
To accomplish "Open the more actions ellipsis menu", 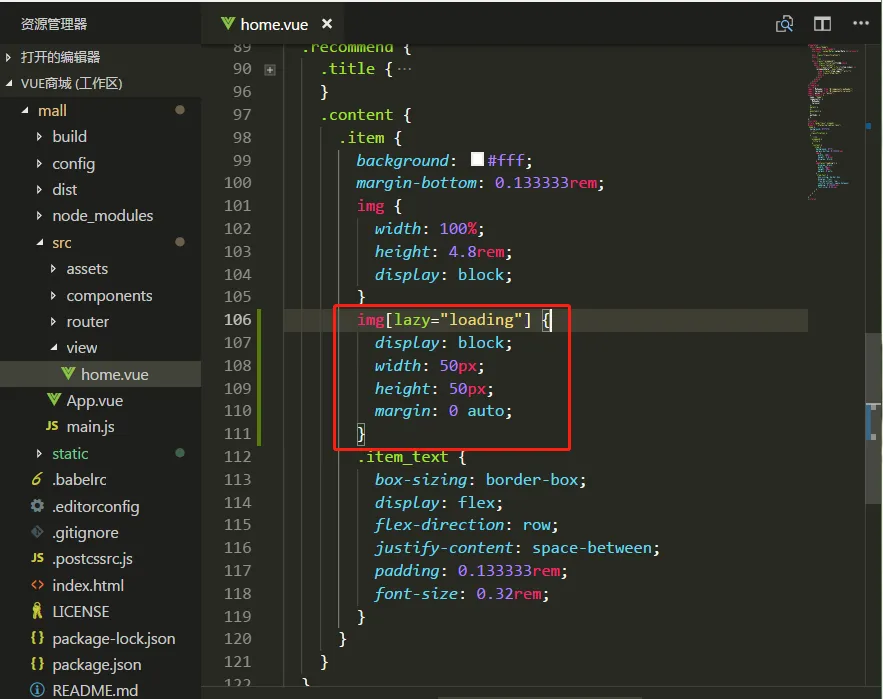I will (860, 24).
